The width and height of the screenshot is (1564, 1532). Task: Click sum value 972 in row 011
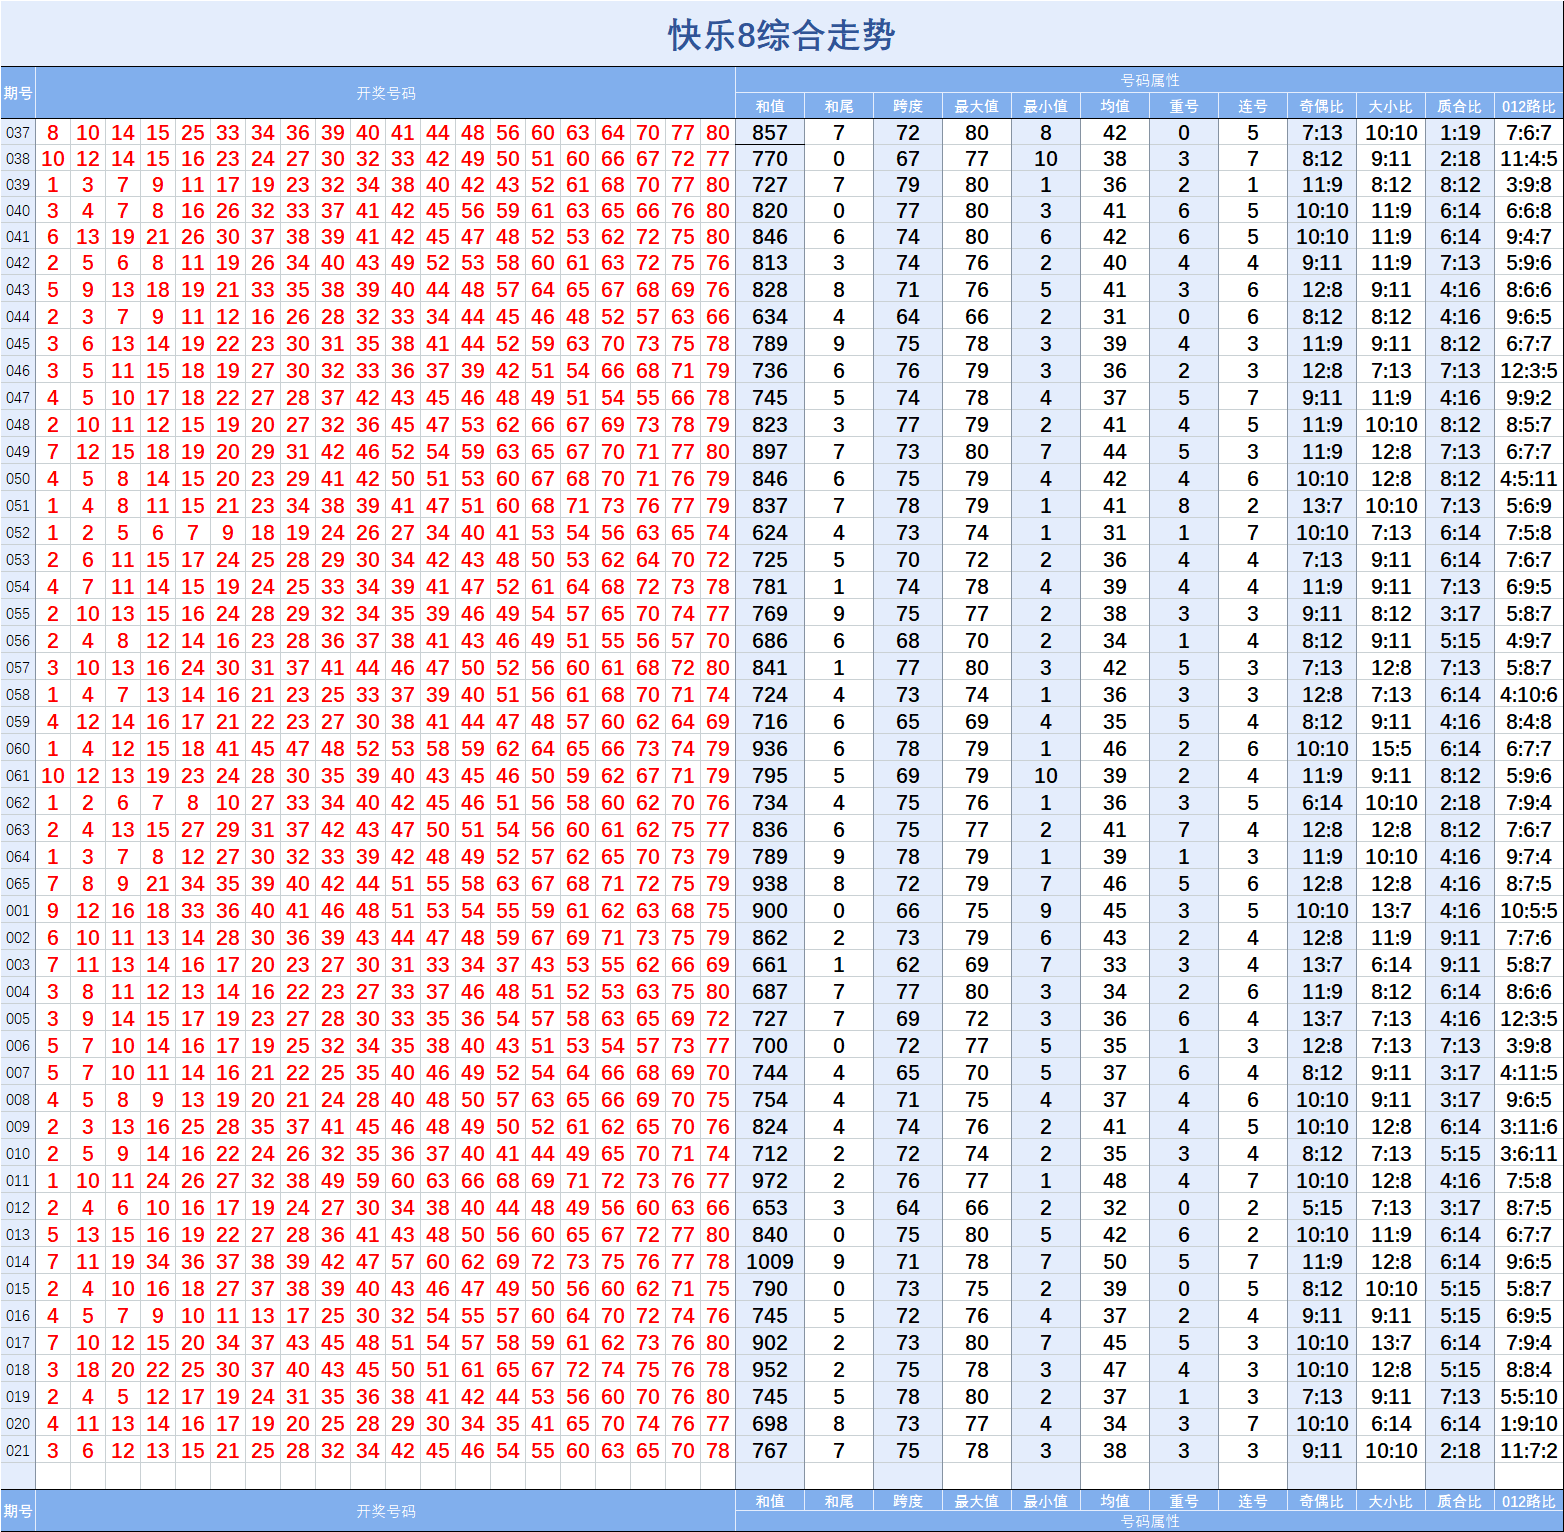[x=770, y=1181]
